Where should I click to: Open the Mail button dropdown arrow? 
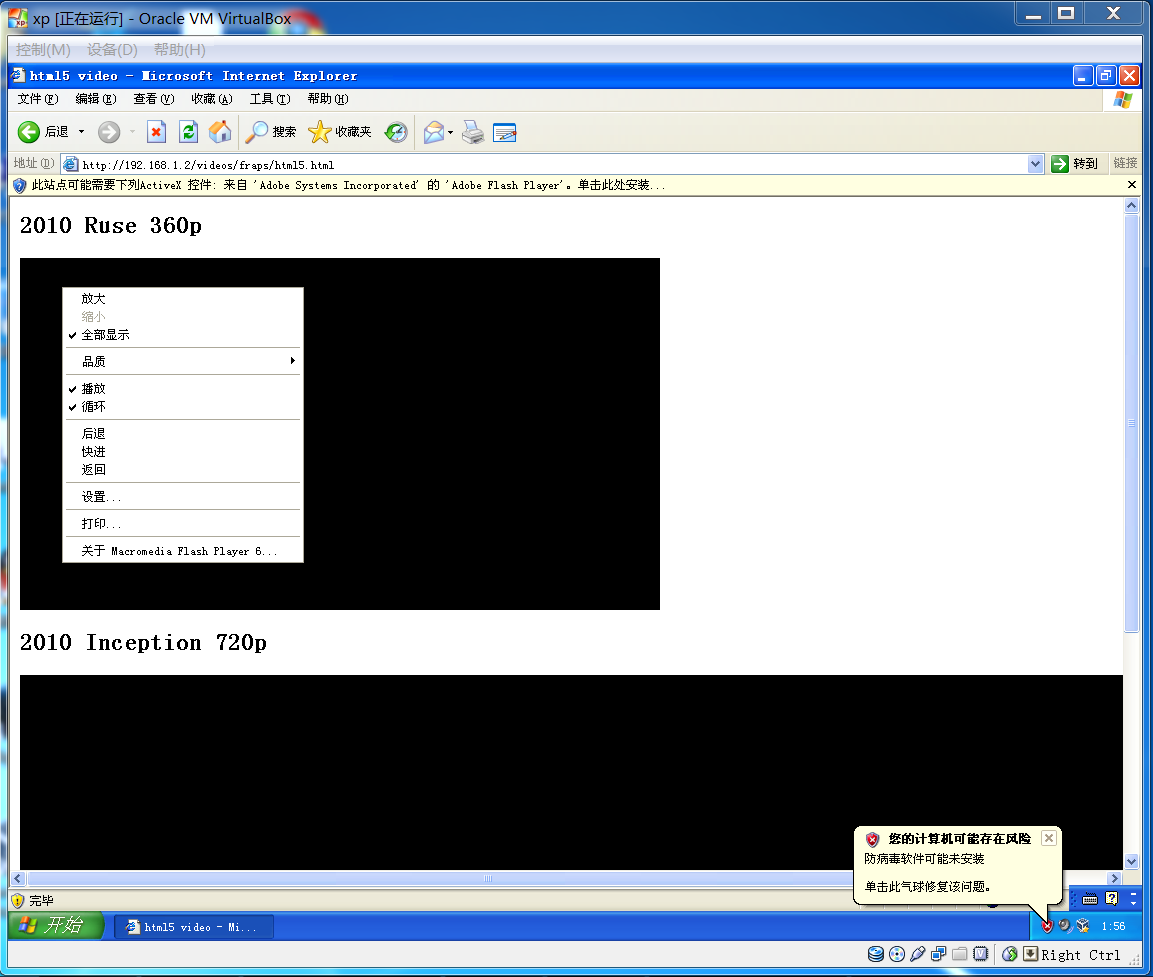point(451,132)
